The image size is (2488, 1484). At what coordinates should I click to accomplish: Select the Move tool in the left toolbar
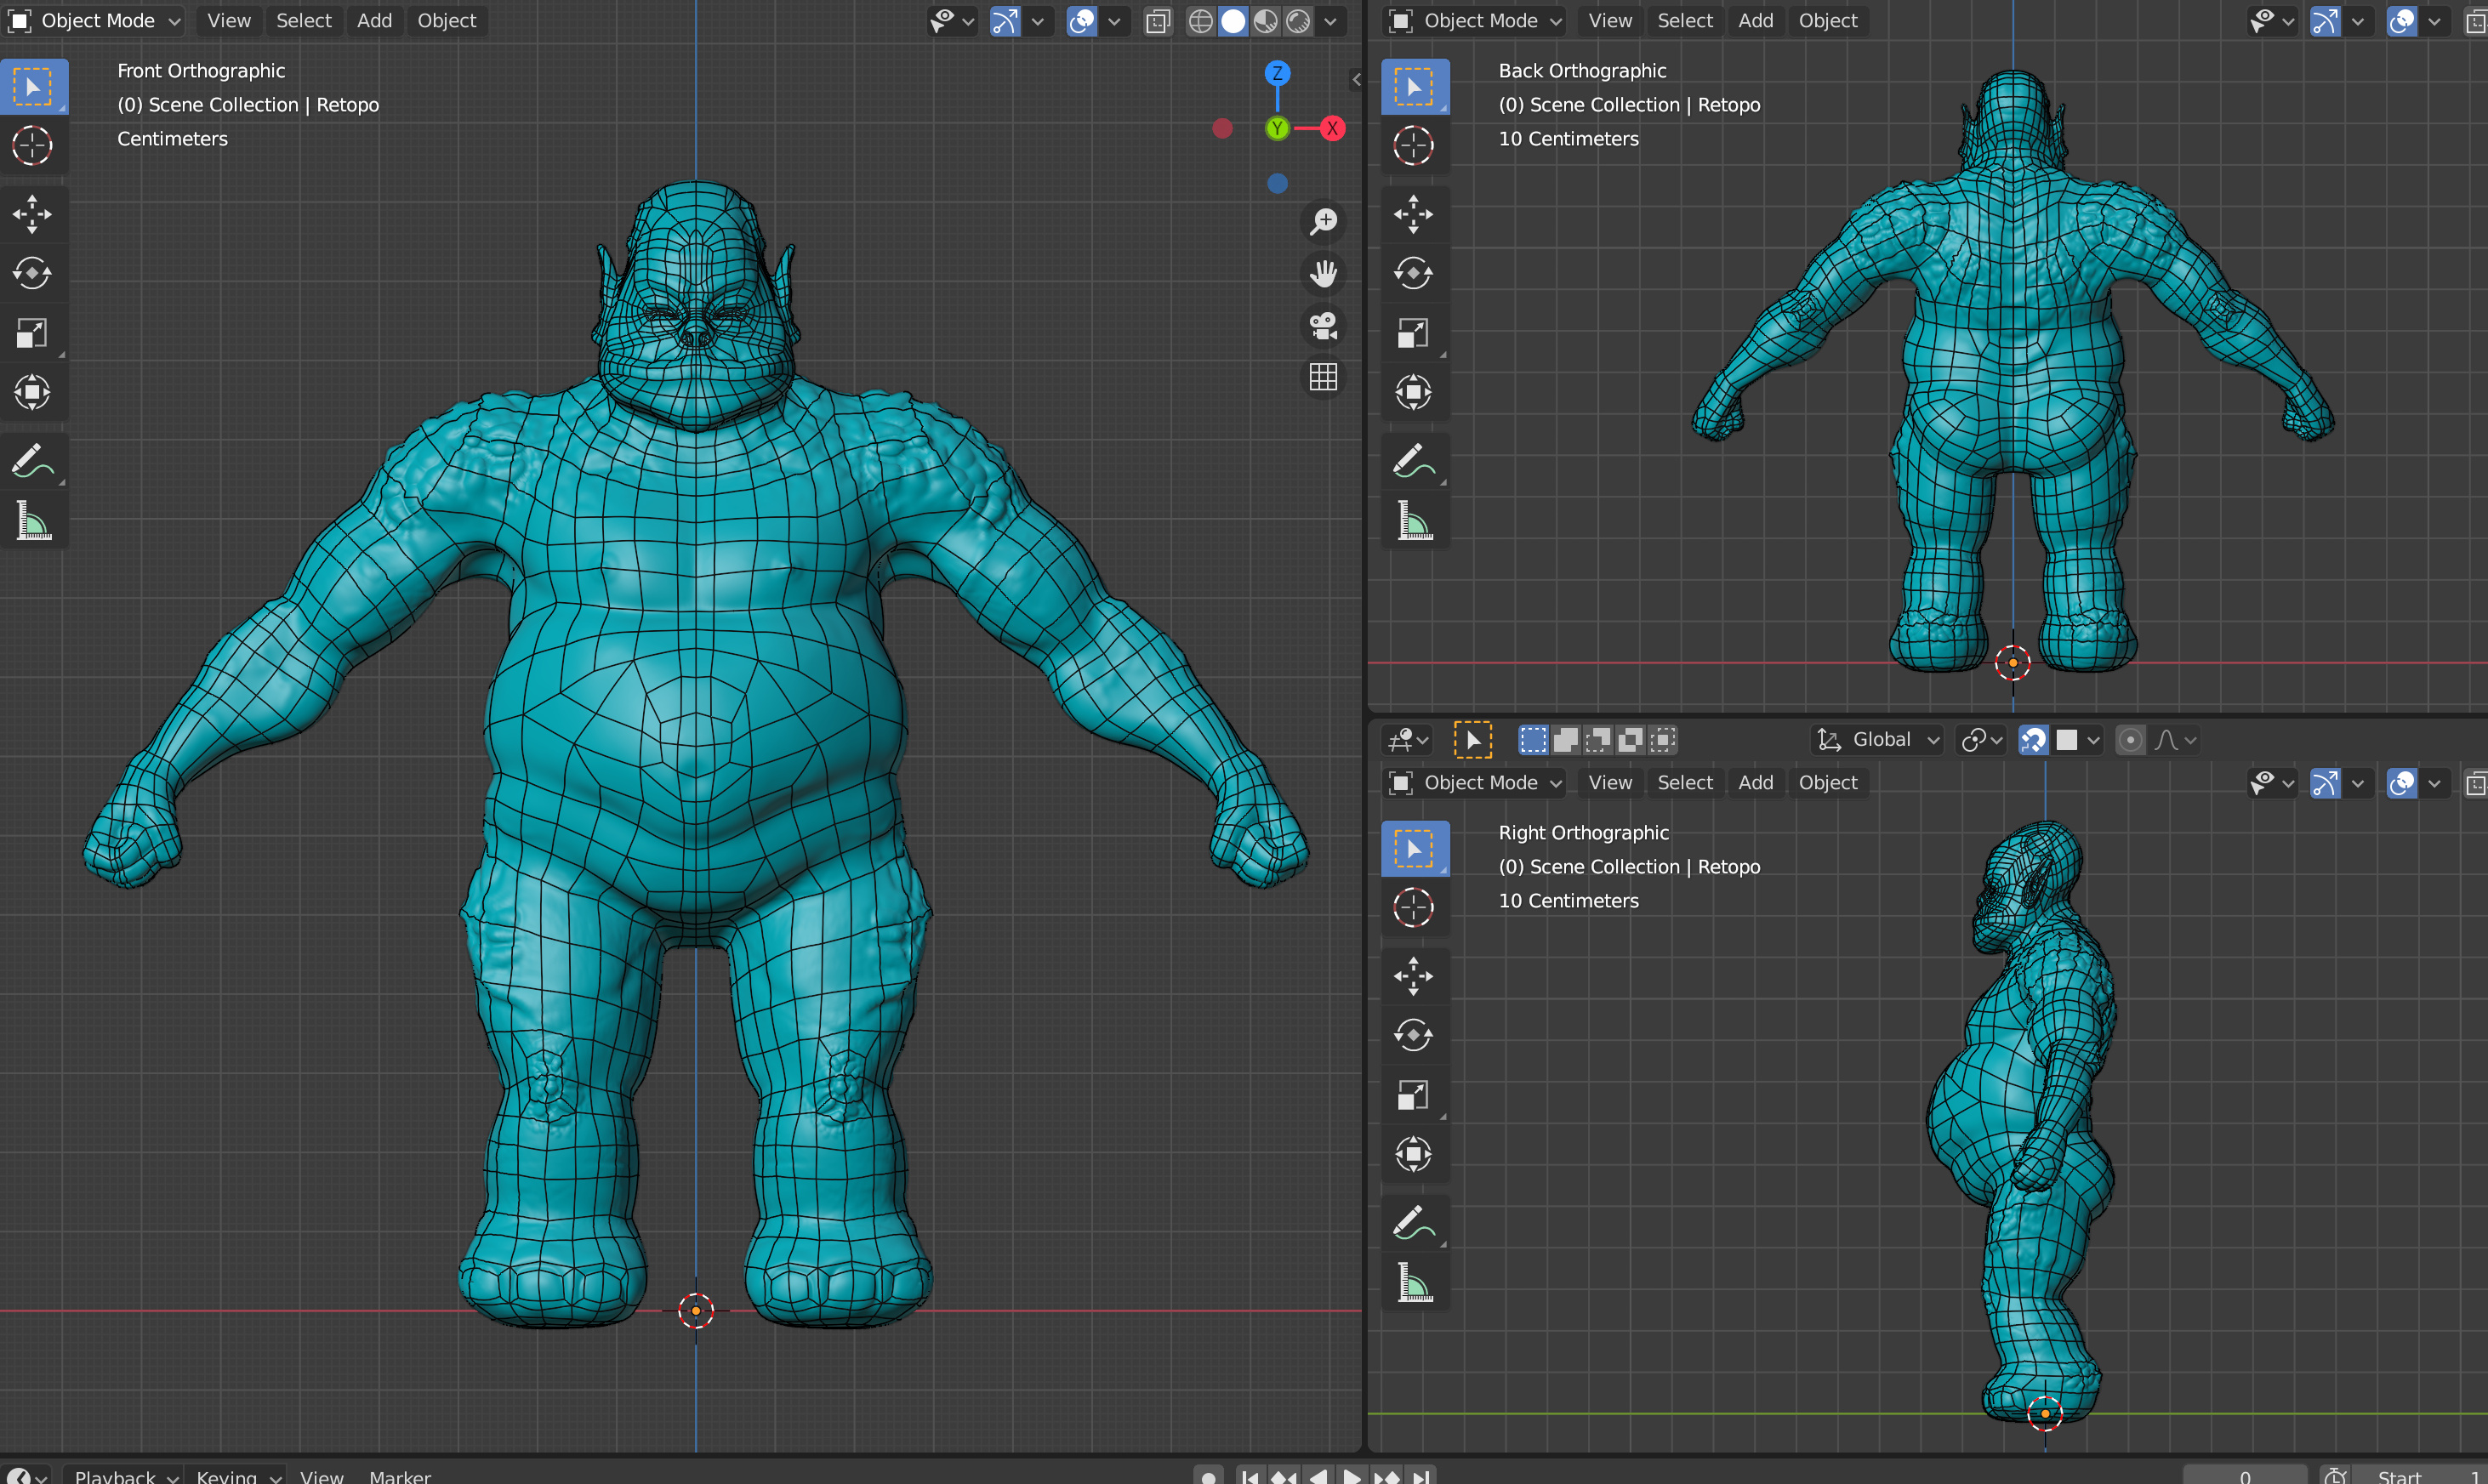[33, 214]
